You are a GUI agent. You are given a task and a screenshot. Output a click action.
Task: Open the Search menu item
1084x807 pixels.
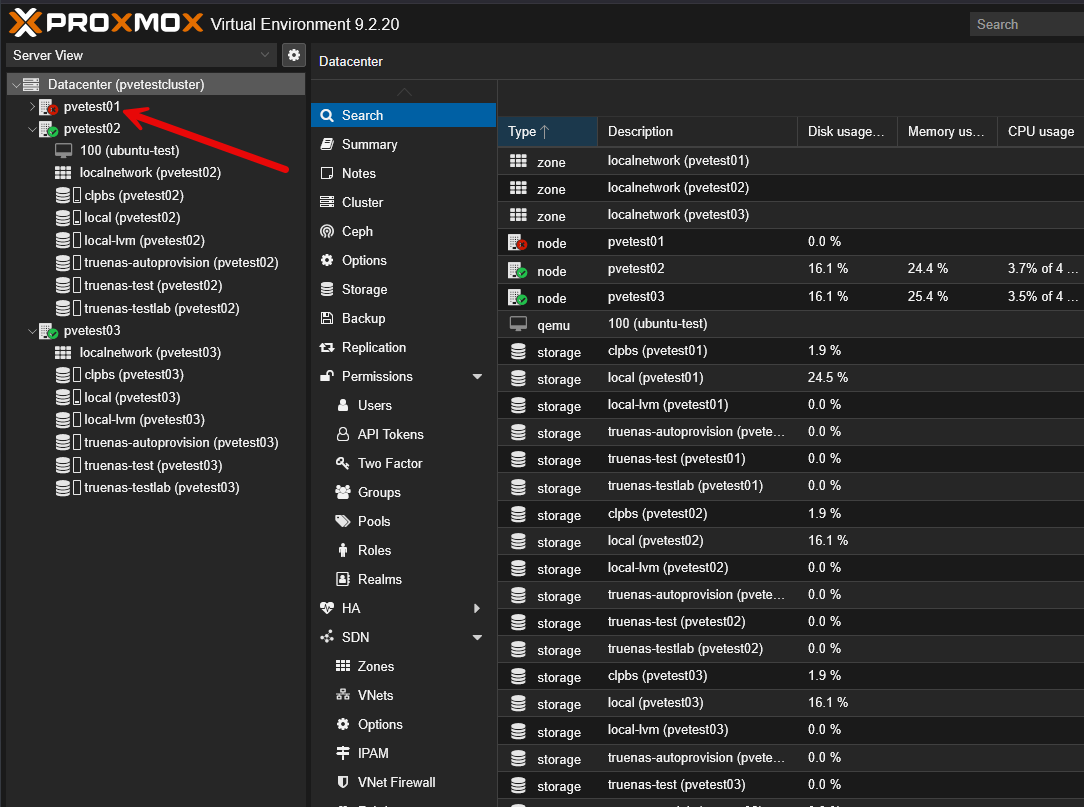click(404, 115)
